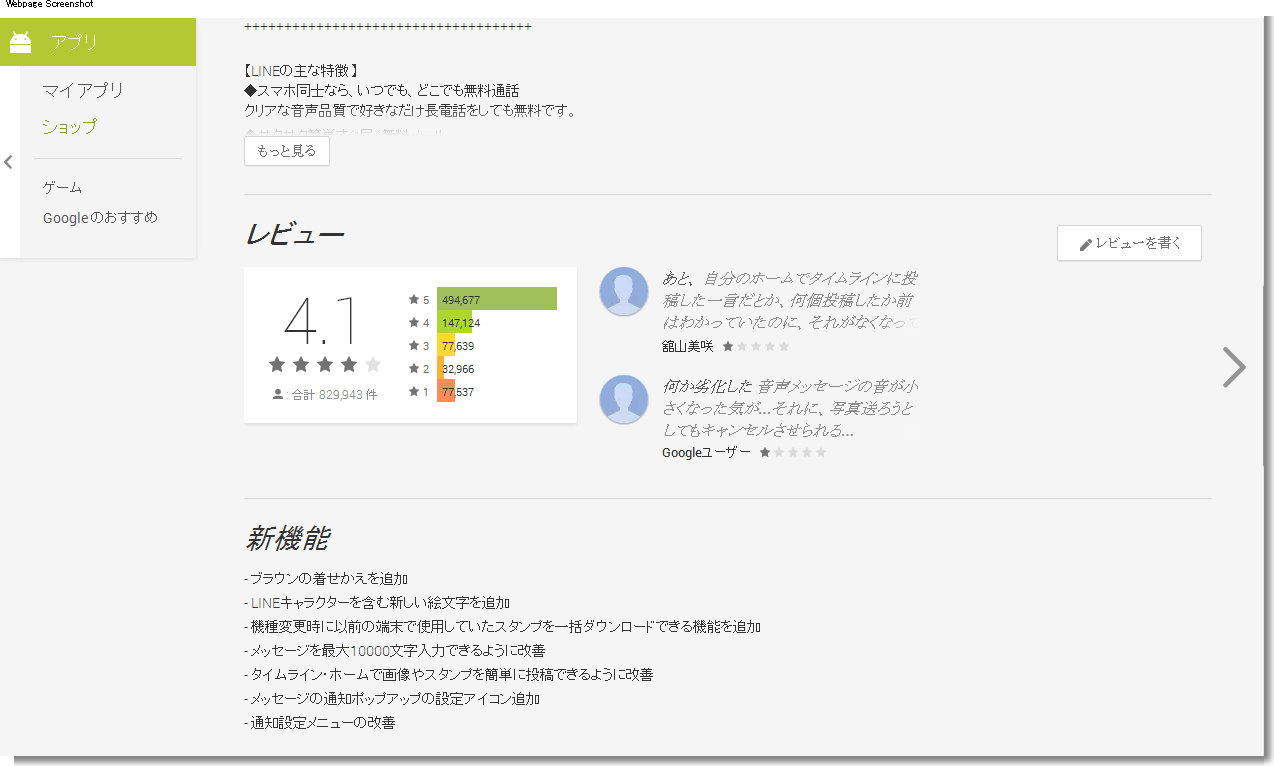The width and height of the screenshot is (1274, 766).
Task: Click the avatar beside the あと、自分のホームで review
Action: point(624,292)
